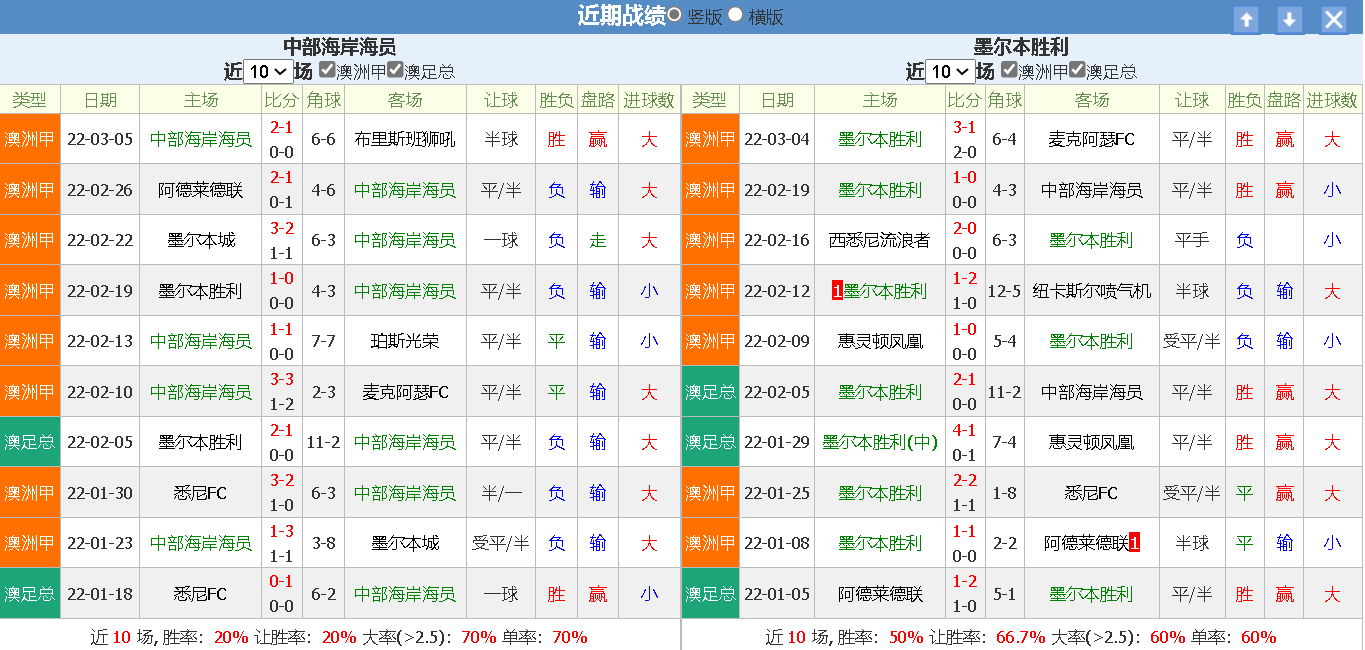Click 西悉尼流浪者 team name
1365x650 pixels.
[880, 240]
